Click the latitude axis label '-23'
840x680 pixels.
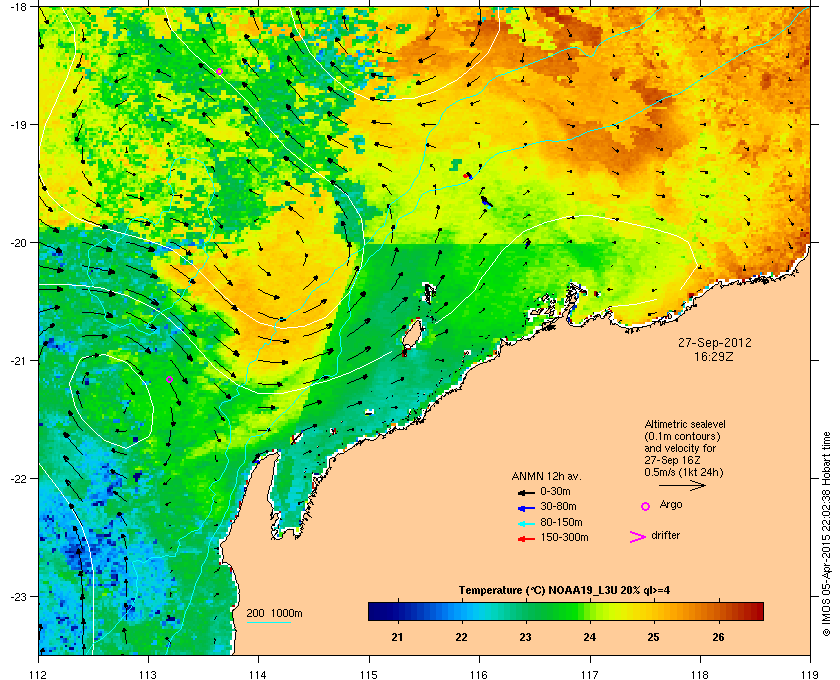17,596
